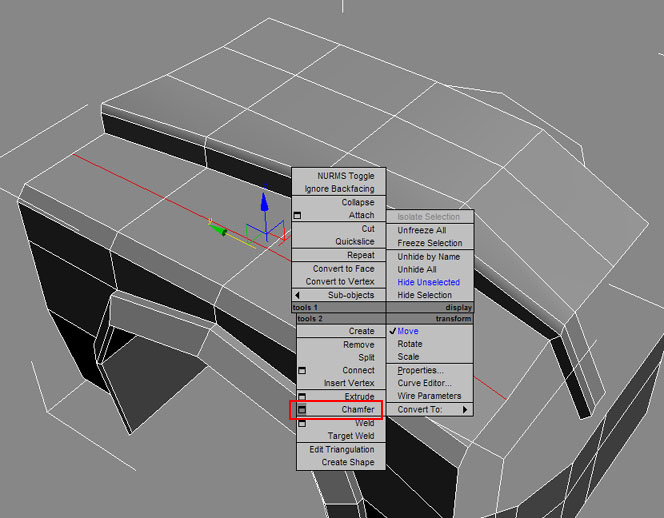This screenshot has height=518, width=664.
Task: Choose the Extrude command
Action: tap(360, 396)
